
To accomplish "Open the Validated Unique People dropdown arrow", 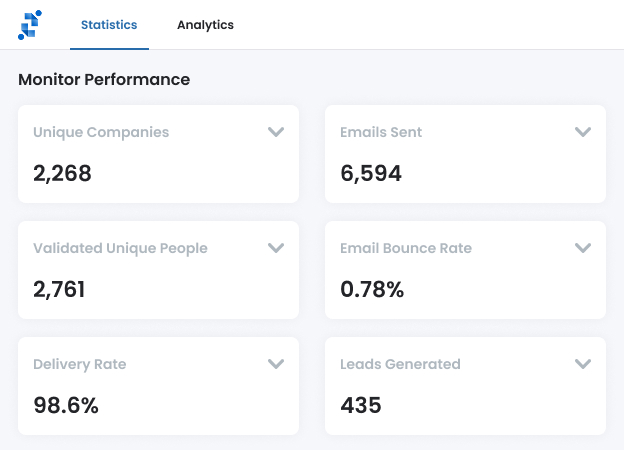I will coord(276,248).
